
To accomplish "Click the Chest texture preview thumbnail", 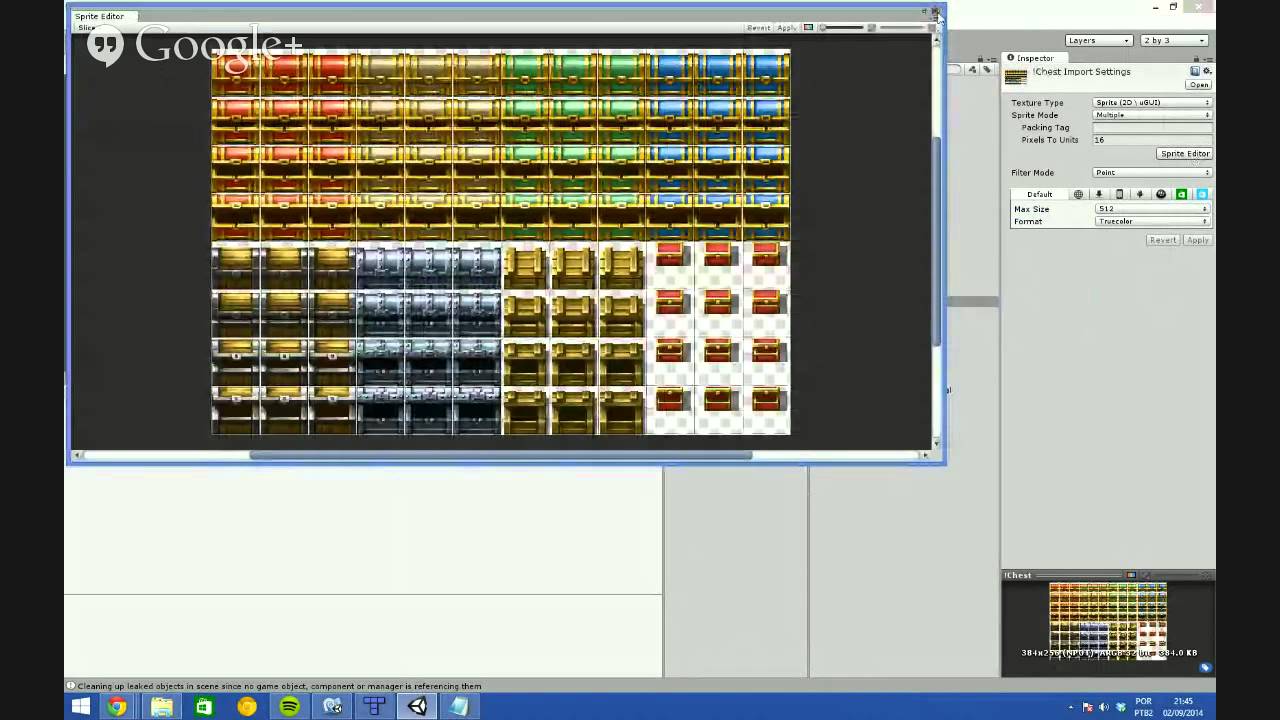I will click(1108, 622).
